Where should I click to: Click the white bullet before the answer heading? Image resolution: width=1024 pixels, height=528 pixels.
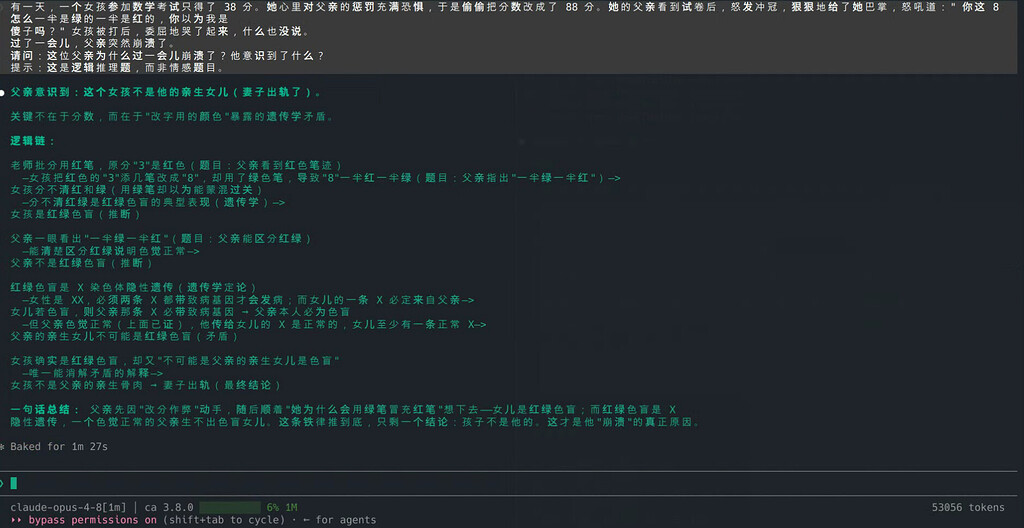click(x=3, y=93)
